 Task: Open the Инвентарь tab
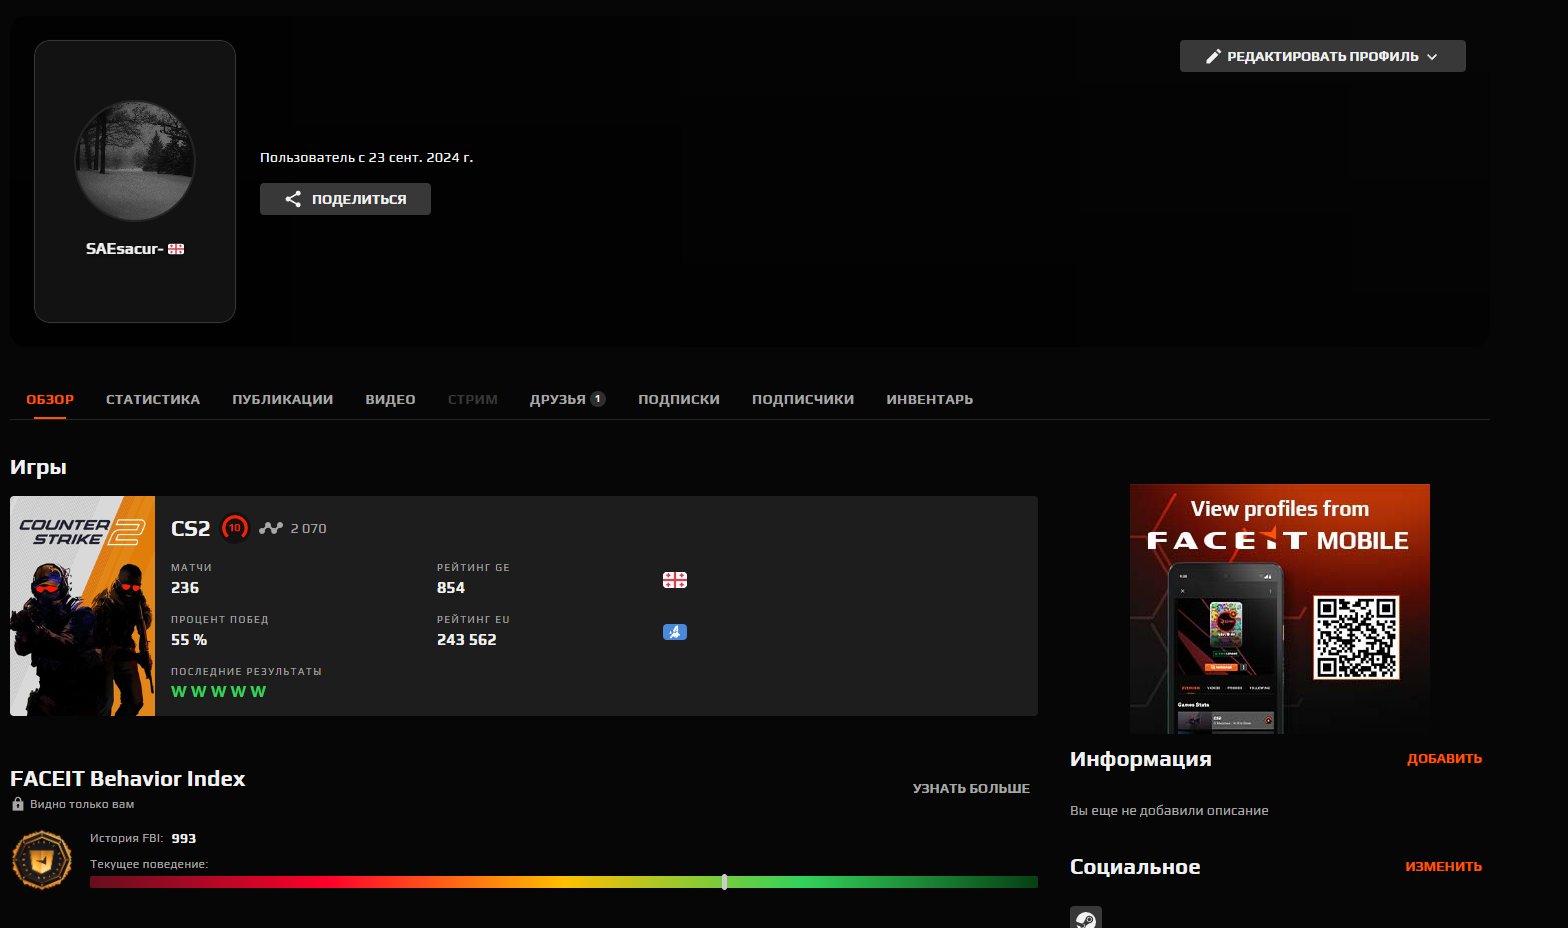[x=929, y=399]
